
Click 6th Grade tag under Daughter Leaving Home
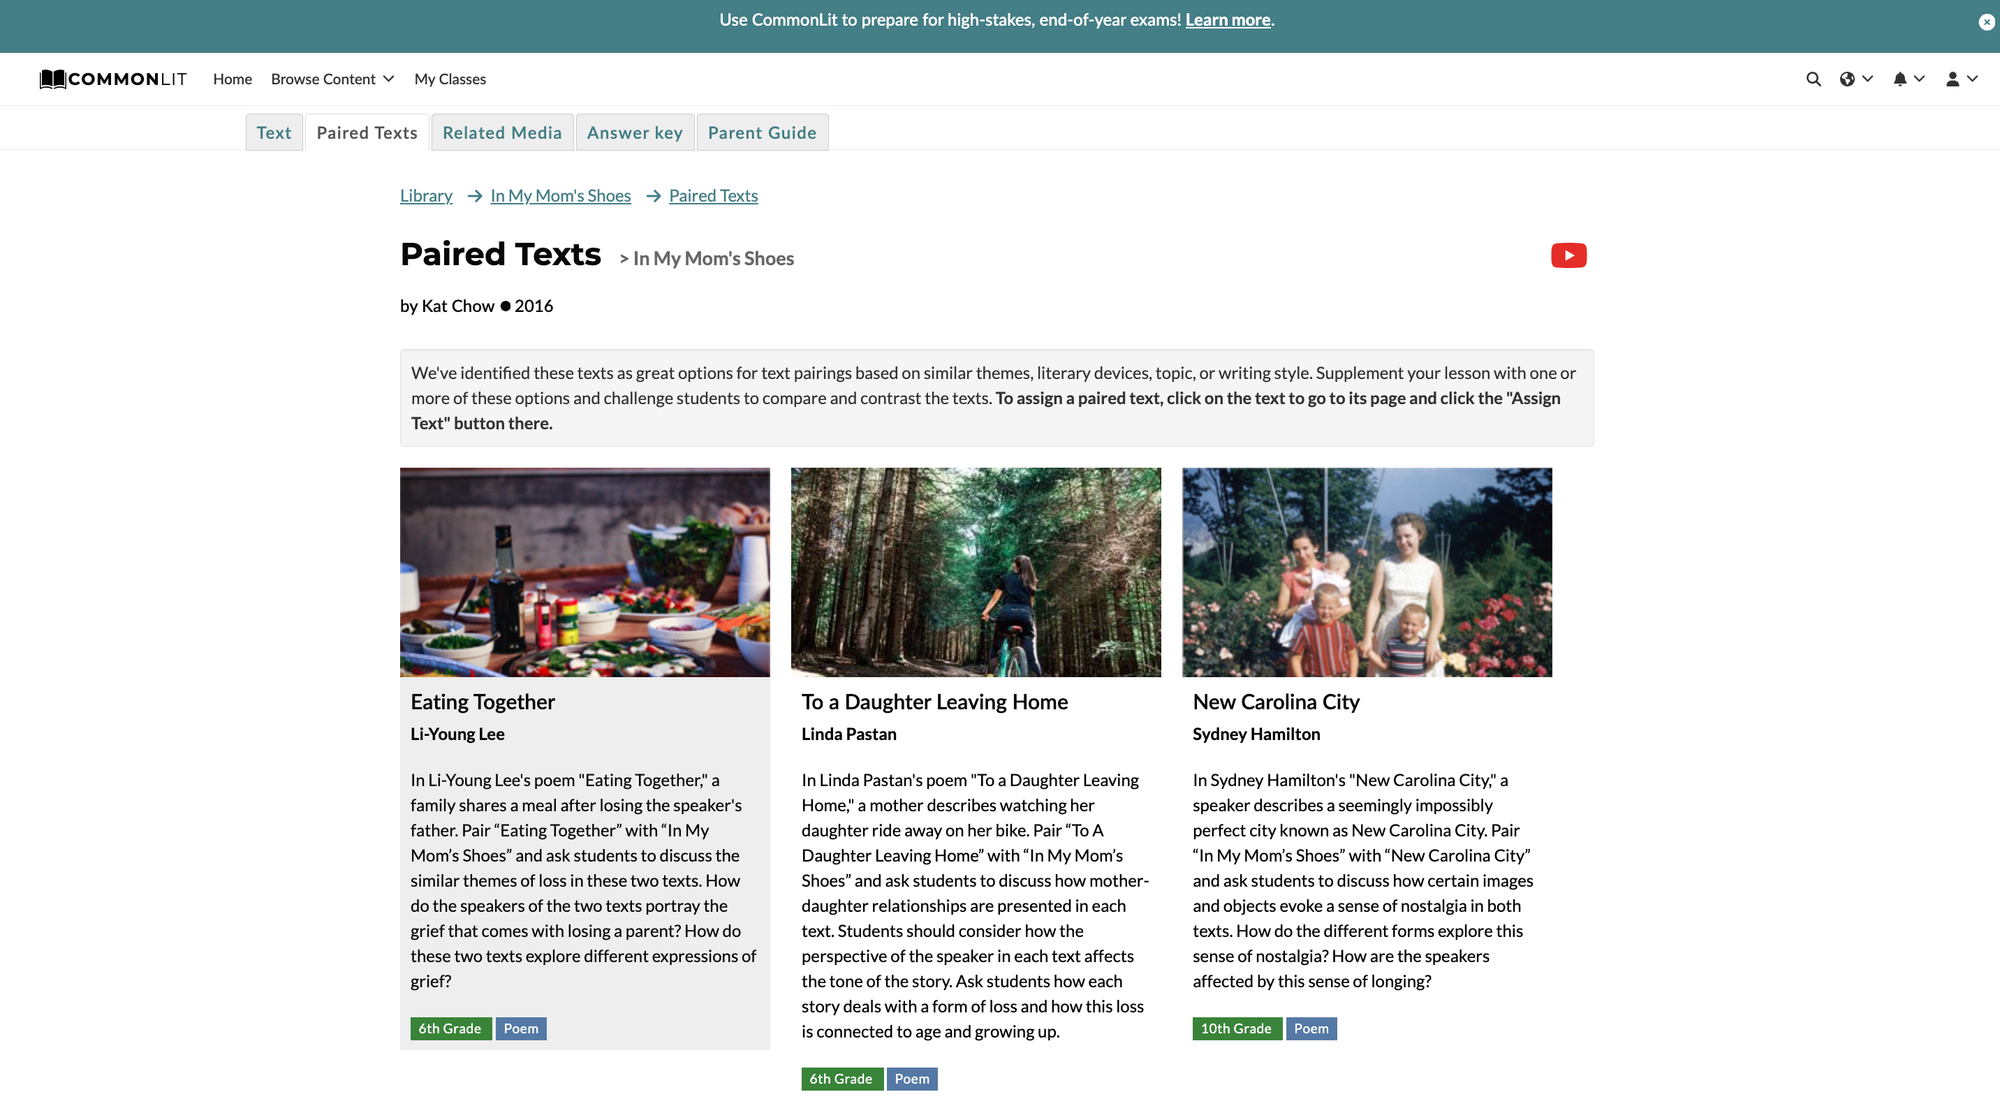[841, 1078]
